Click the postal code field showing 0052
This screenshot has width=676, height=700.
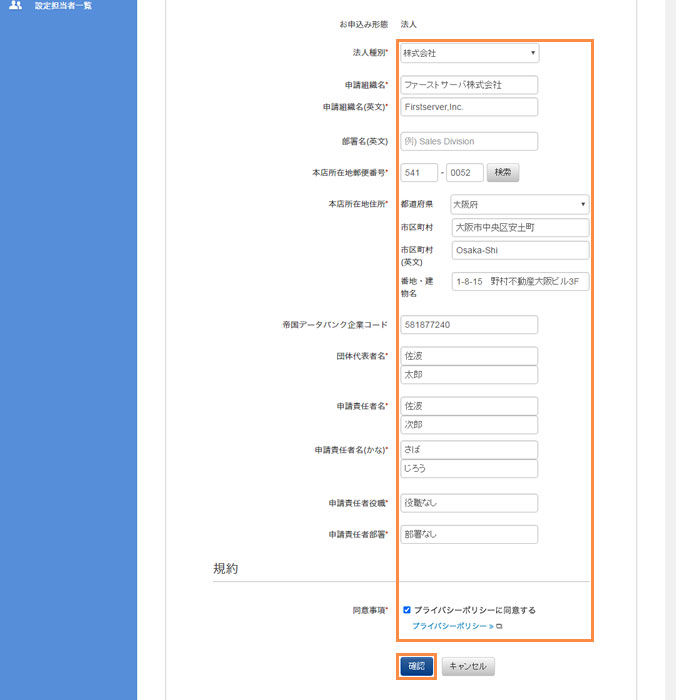tap(465, 173)
